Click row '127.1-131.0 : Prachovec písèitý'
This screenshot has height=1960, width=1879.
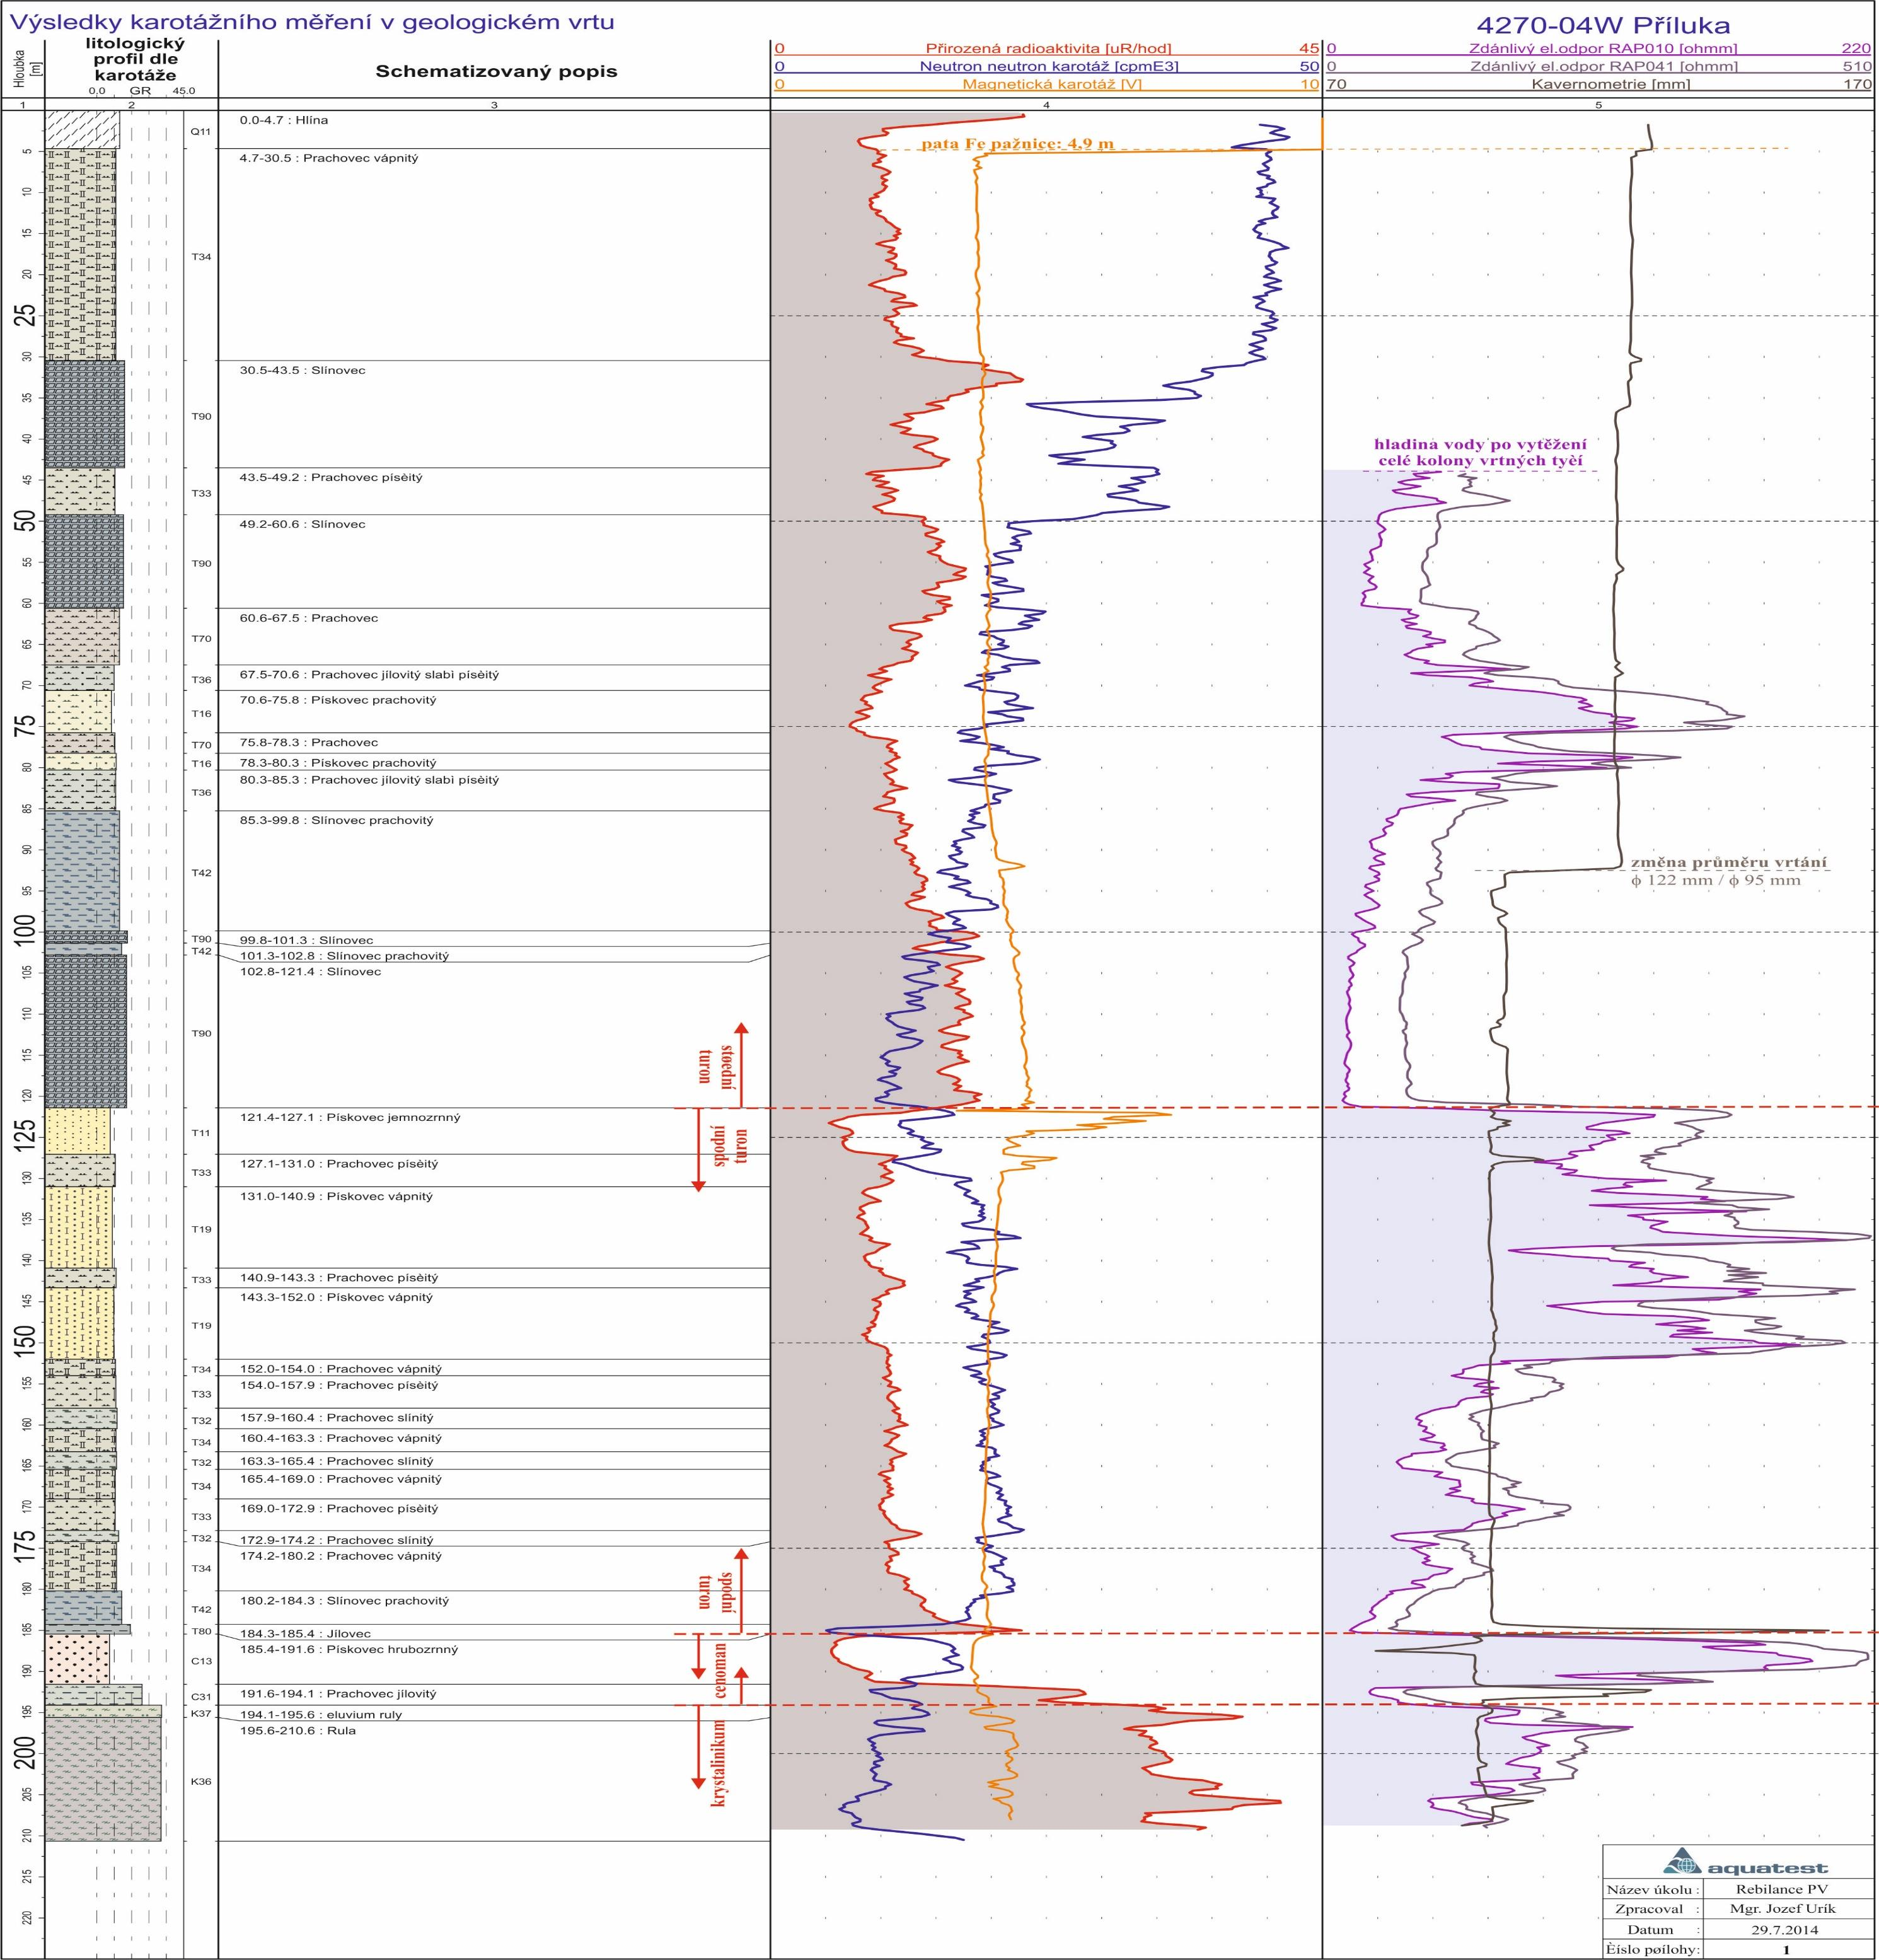[x=339, y=1165]
